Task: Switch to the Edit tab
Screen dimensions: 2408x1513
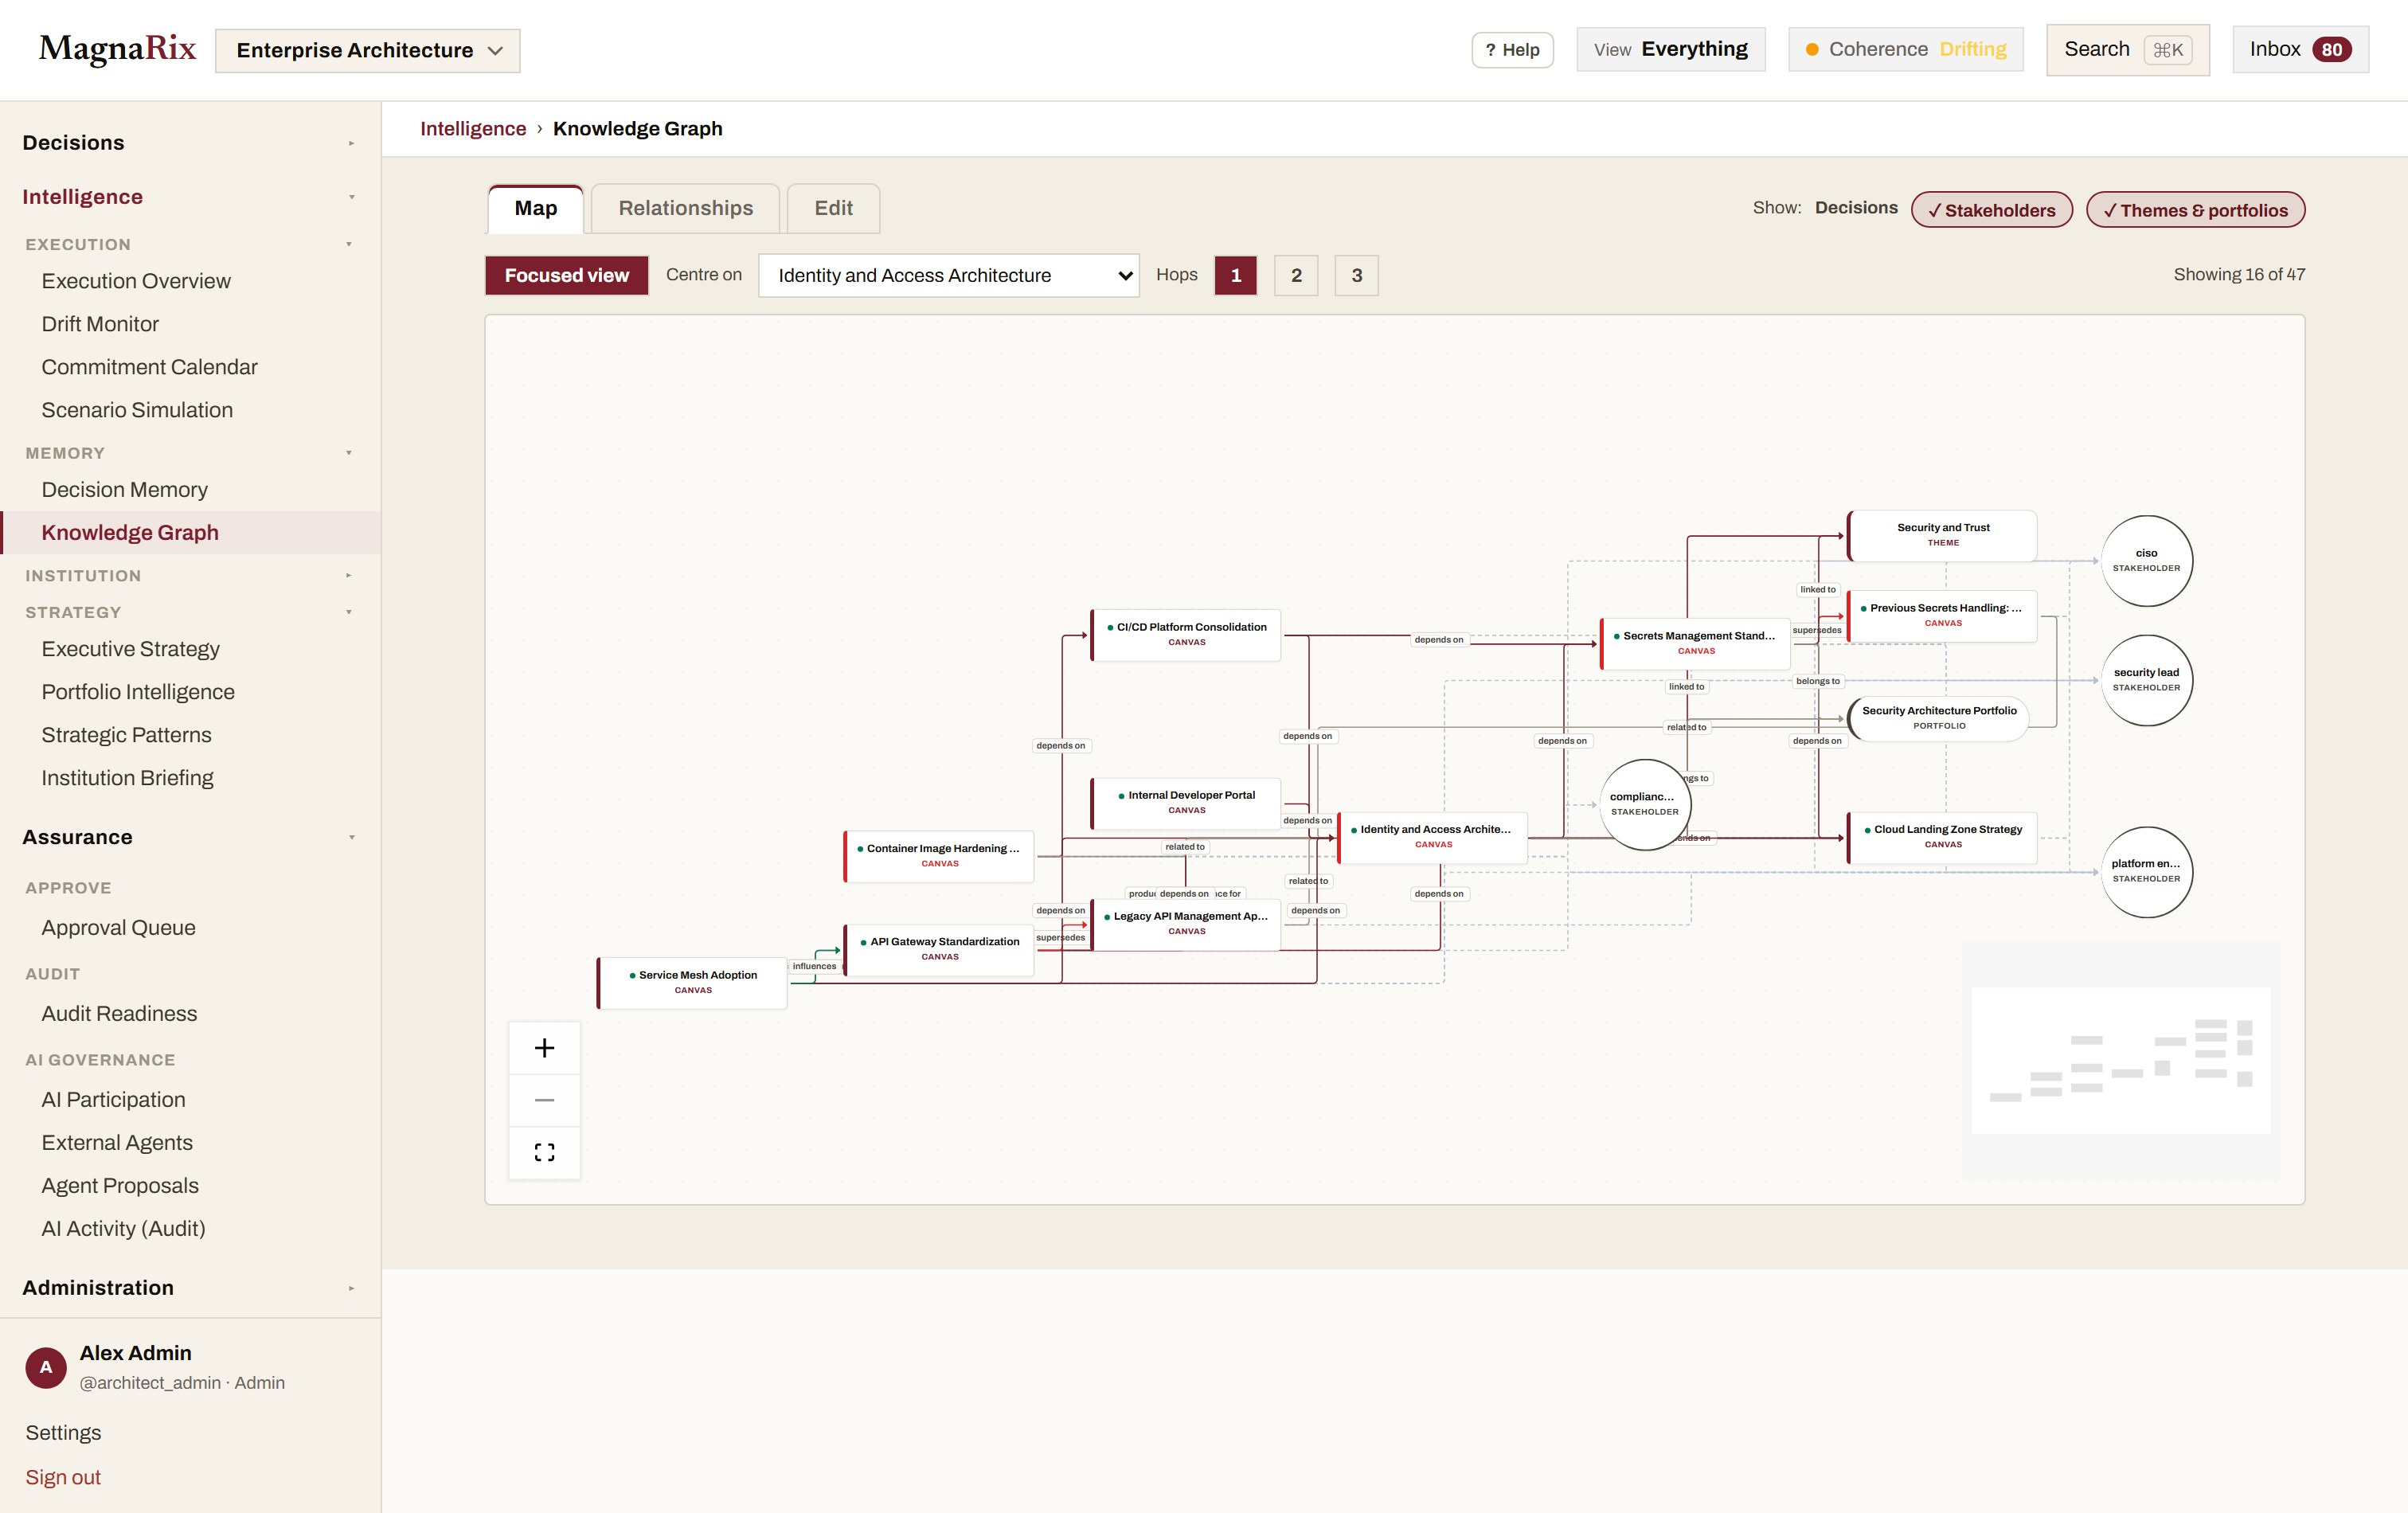Action: [x=834, y=208]
